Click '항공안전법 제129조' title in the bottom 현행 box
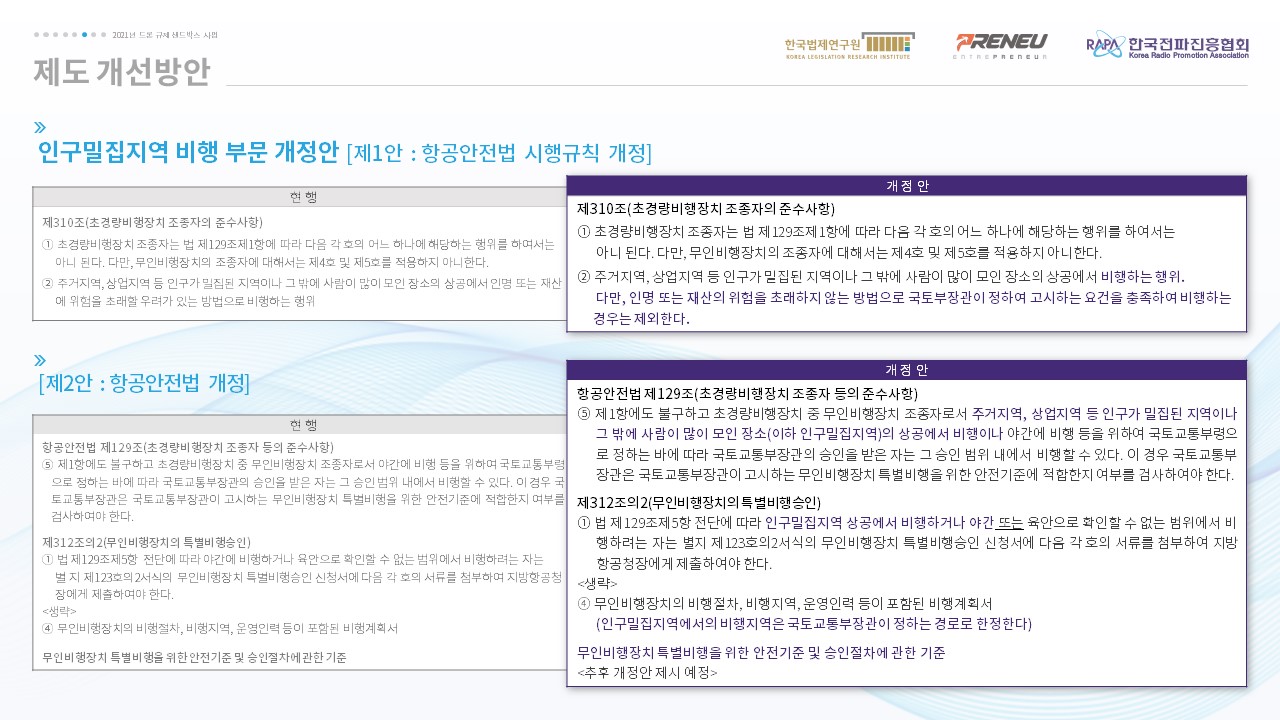This screenshot has height=720, width=1280. [x=188, y=447]
